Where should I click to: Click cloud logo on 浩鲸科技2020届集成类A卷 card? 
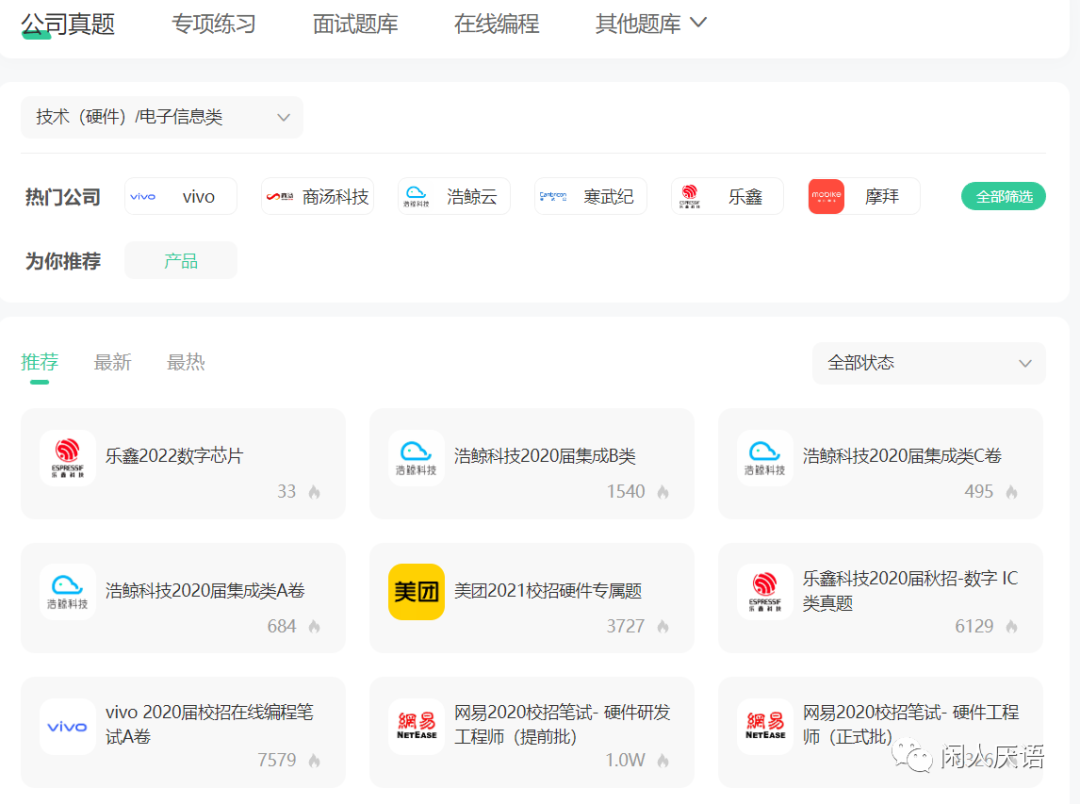68,592
